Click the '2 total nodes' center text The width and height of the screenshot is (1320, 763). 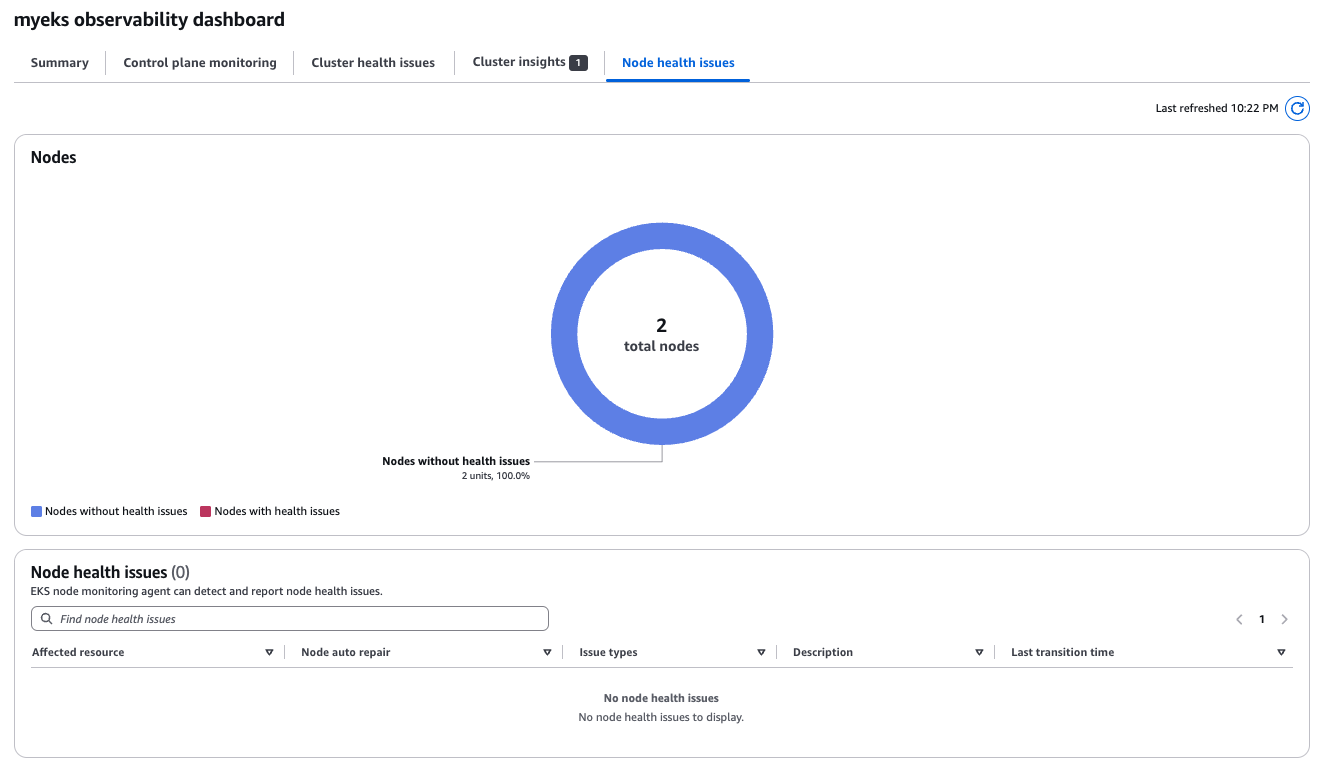point(661,335)
